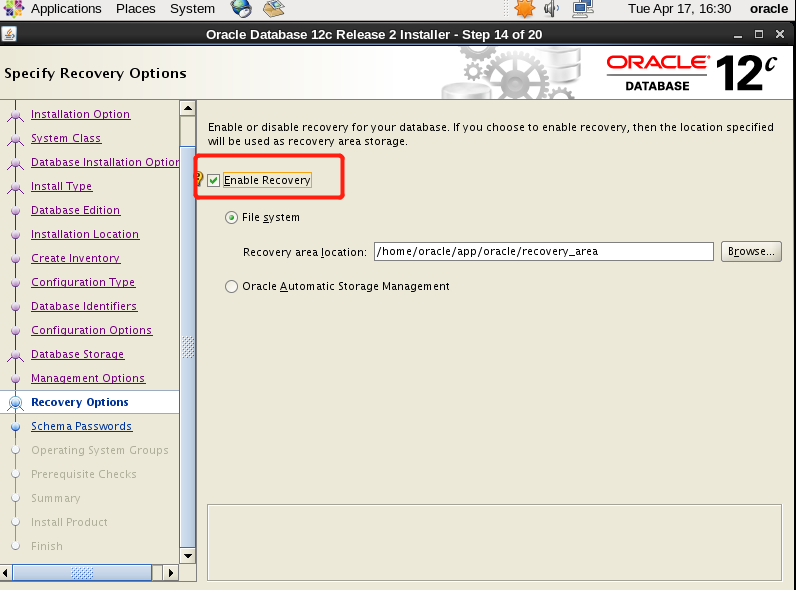The height and width of the screenshot is (590, 796).
Task: Go to Database Installation Option step
Action: click(x=105, y=162)
